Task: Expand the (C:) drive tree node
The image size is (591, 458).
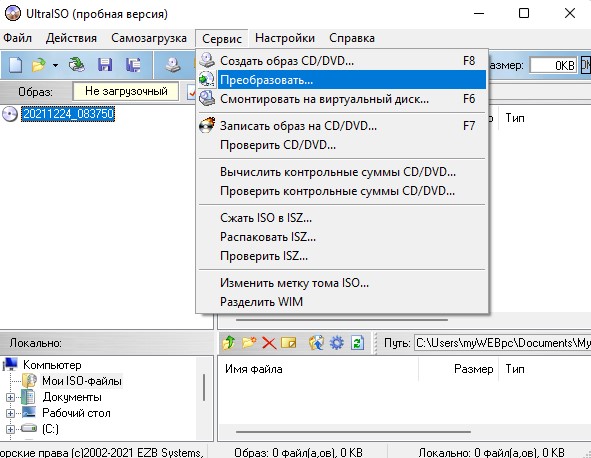Action: [x=11, y=429]
